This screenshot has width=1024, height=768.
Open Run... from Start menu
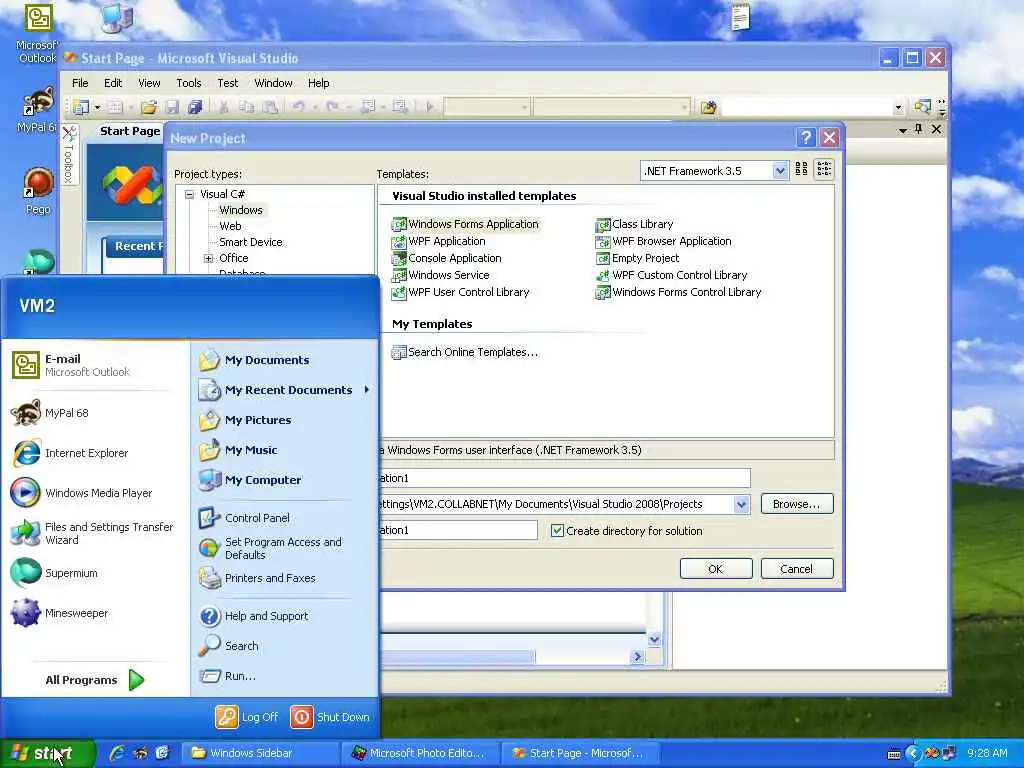[x=228, y=676]
